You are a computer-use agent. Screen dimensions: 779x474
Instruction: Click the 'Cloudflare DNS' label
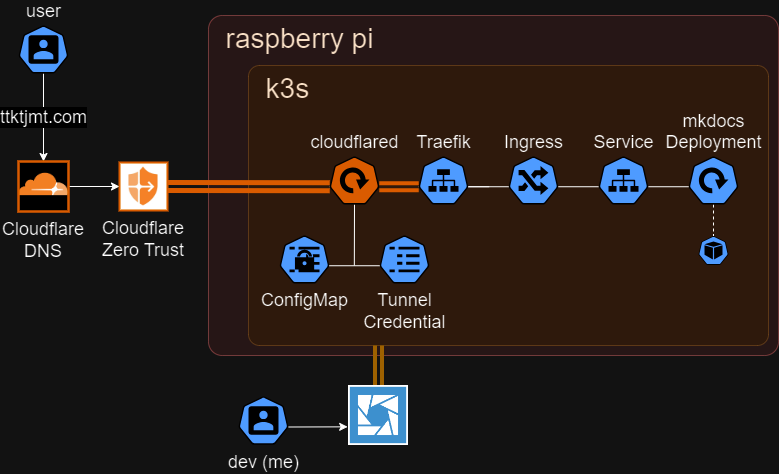(x=43, y=239)
